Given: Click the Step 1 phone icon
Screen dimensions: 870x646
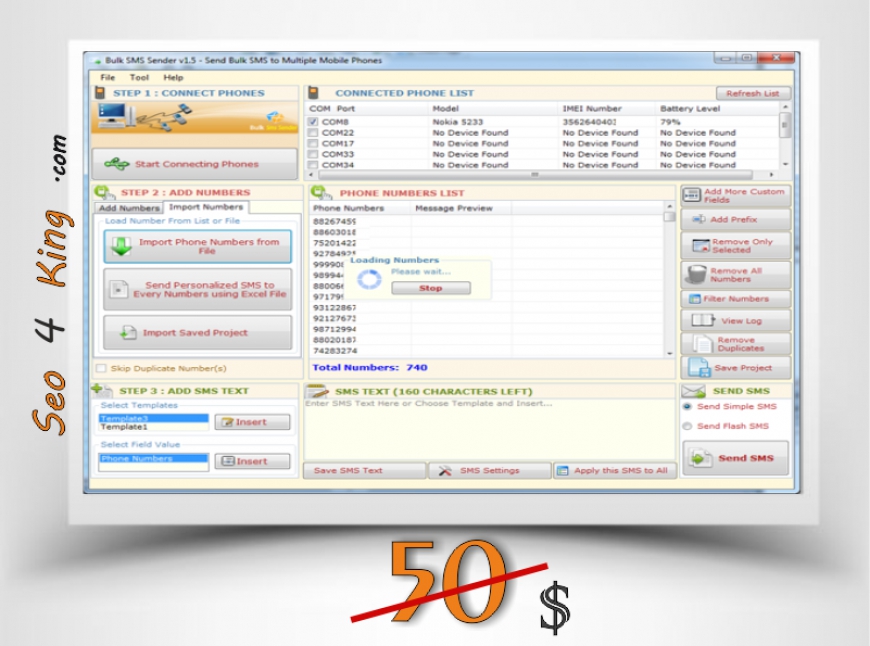Looking at the screenshot, I should pos(100,93).
